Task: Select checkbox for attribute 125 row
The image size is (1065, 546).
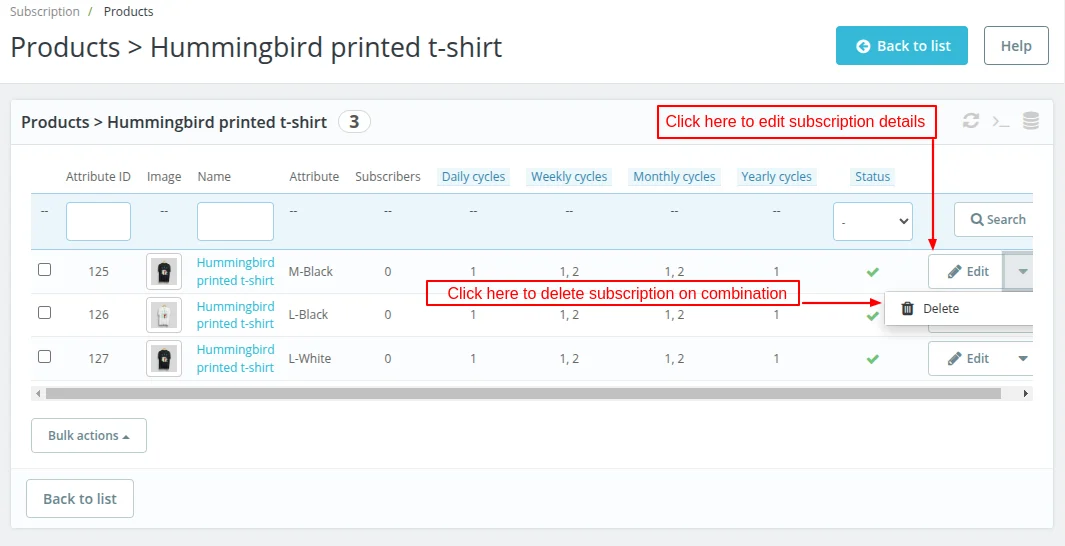Action: [44, 269]
